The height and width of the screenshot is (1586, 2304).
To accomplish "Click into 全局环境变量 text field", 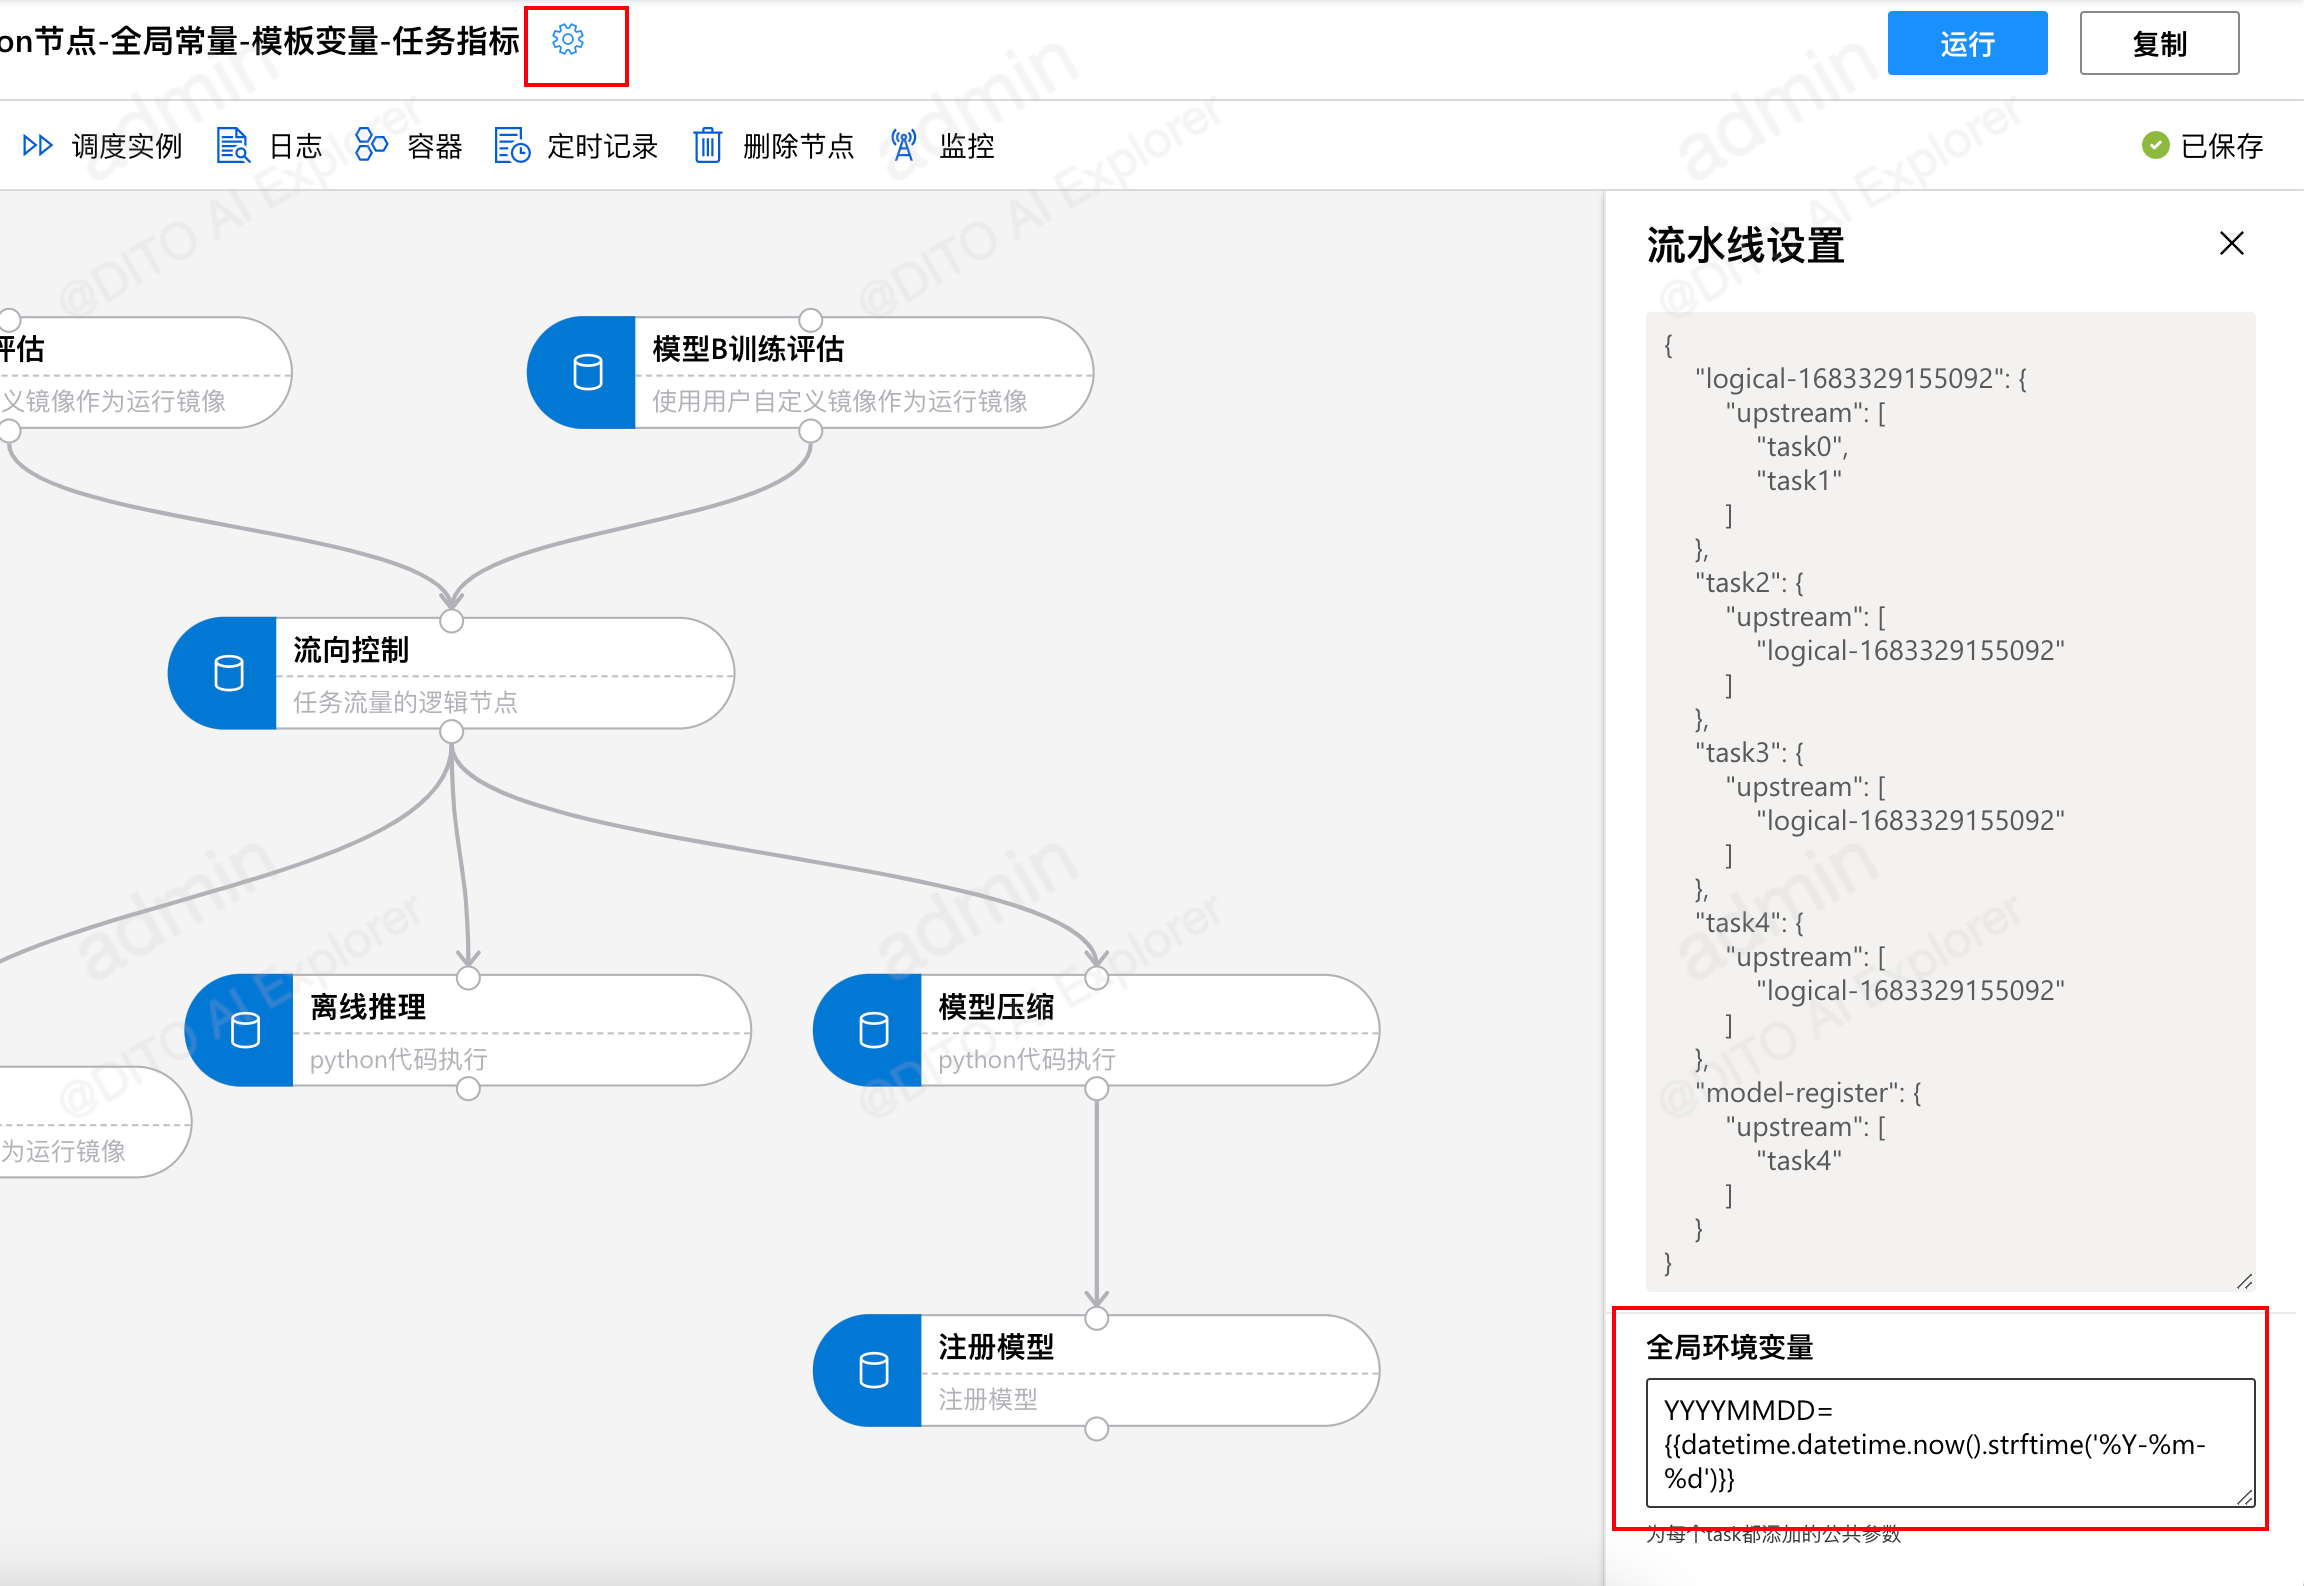I will click(1948, 1443).
